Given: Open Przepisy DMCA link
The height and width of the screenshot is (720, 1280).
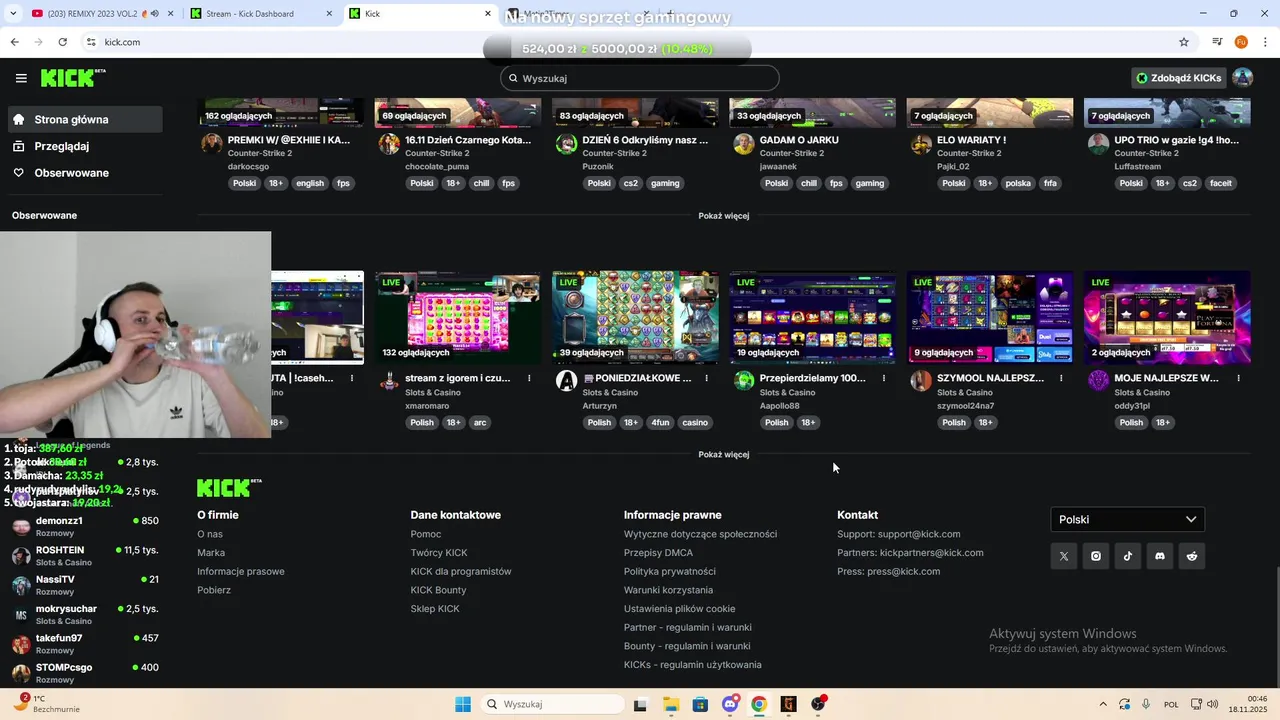Looking at the screenshot, I should (x=658, y=553).
